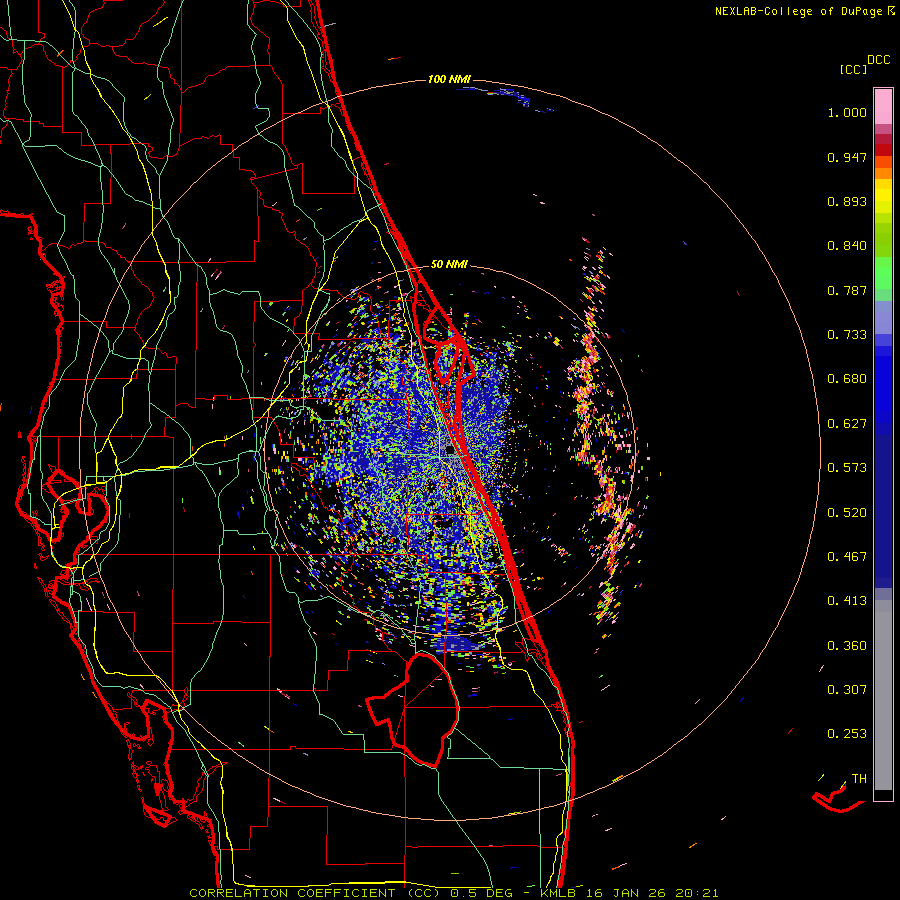This screenshot has width=900, height=900.
Task: Click the 0.307 scale value
Action: [847, 690]
